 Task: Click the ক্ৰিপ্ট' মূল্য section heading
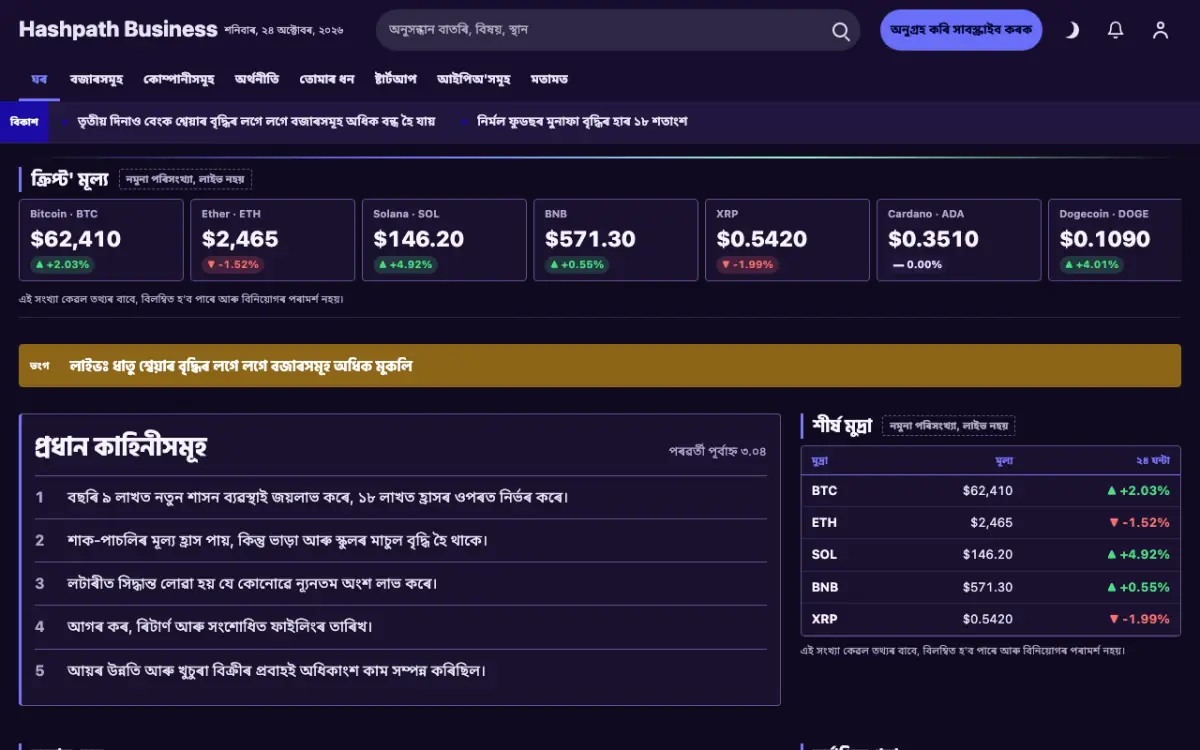pyautogui.click(x=70, y=179)
